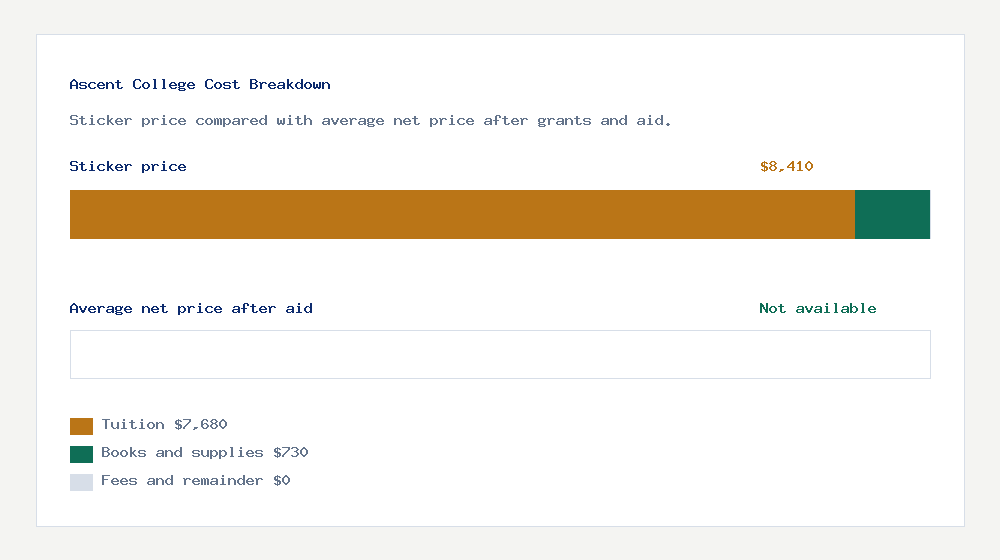
Task: Click the orange Tuition legend swatch
Action: 81,426
